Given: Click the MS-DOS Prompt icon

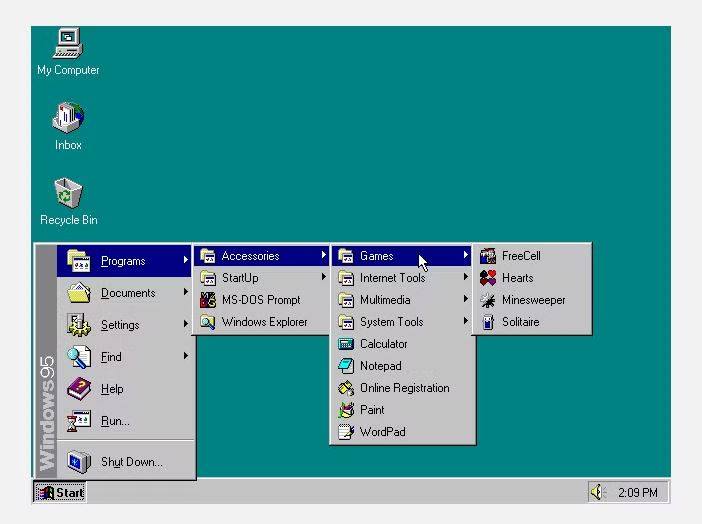Looking at the screenshot, I should coord(208,300).
